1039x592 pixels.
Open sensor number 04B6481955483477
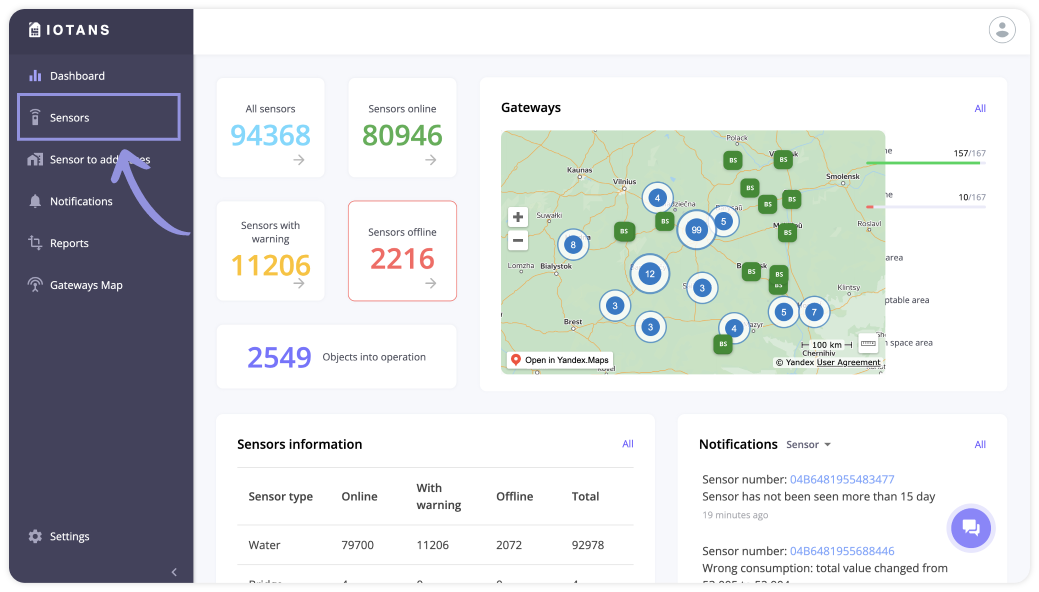point(842,479)
